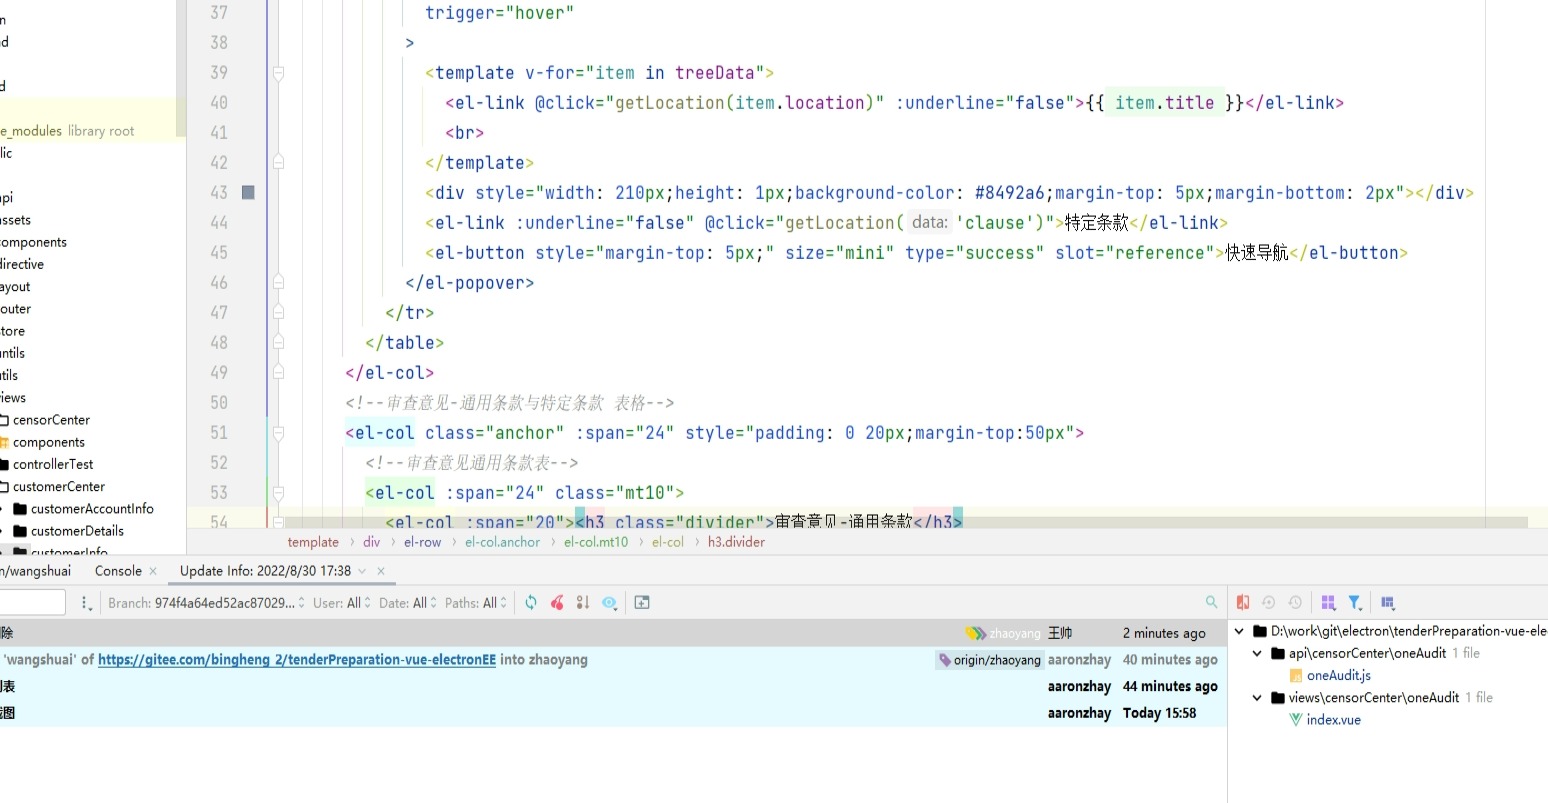Cherry-pick the selected commit
Image resolution: width=1548 pixels, height=803 pixels.
tap(557, 602)
